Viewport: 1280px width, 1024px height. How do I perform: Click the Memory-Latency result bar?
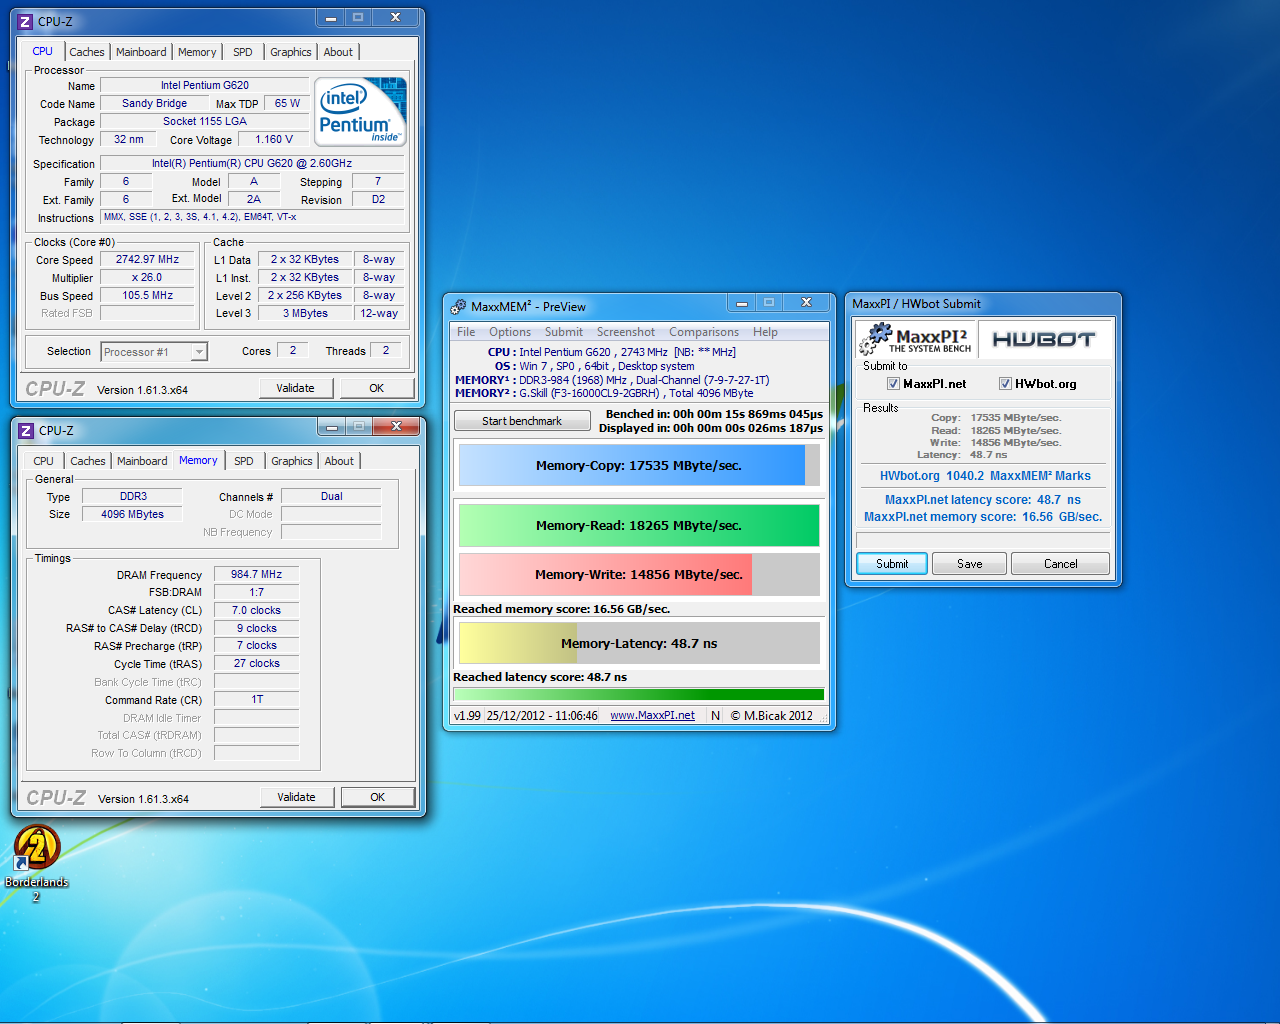[639, 643]
